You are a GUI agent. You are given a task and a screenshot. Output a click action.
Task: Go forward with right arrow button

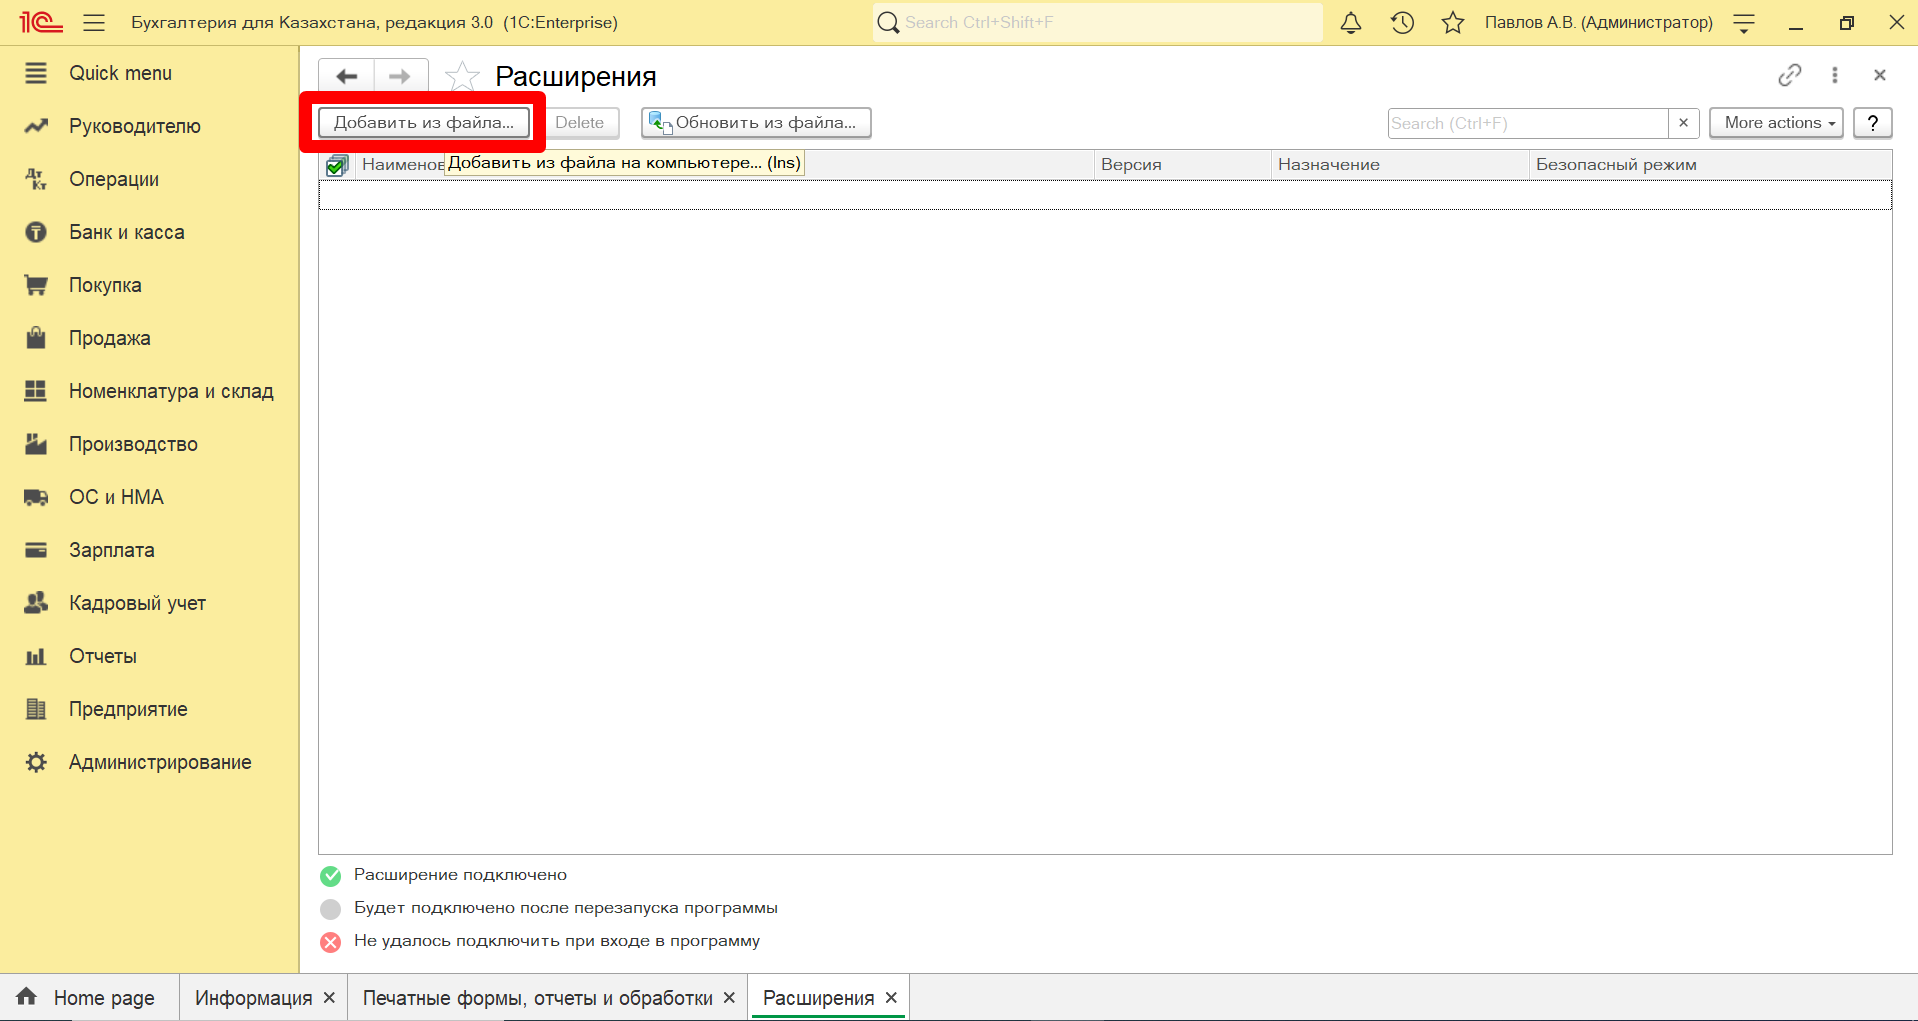[401, 76]
